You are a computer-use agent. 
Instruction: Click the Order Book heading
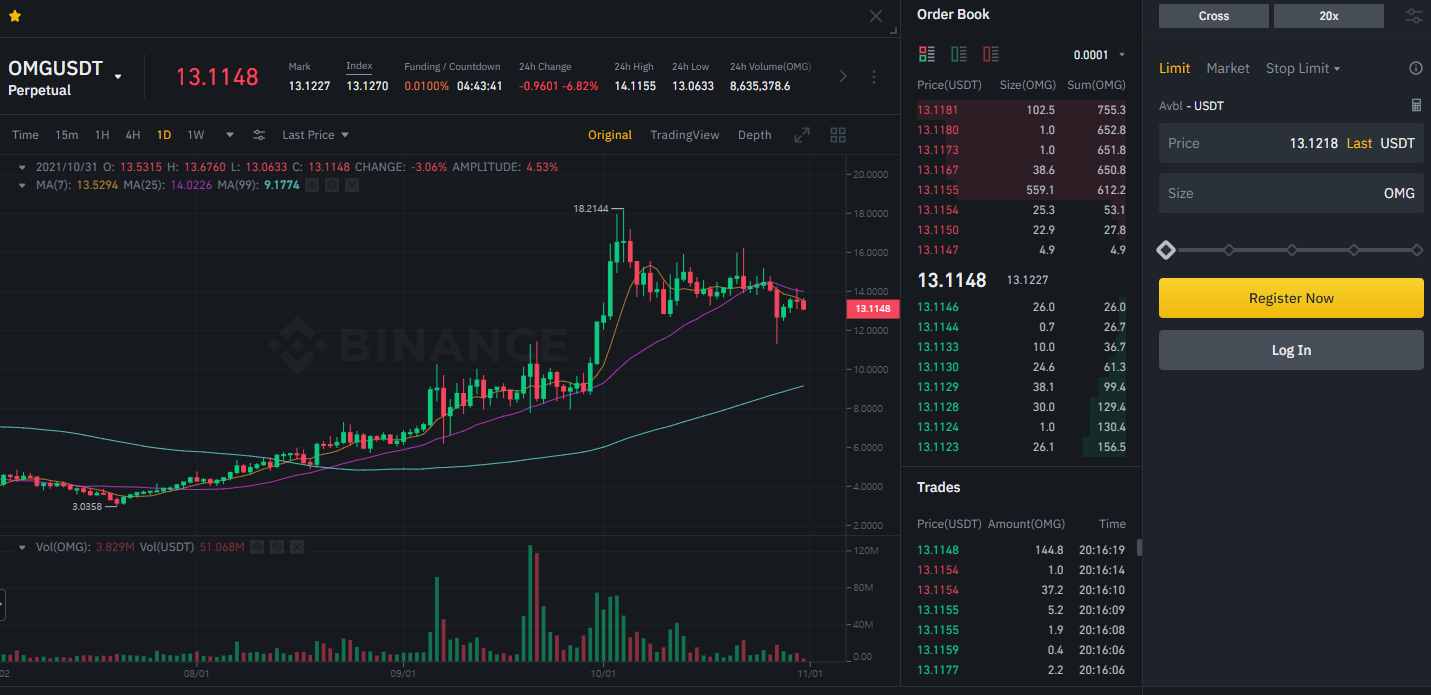pos(953,14)
